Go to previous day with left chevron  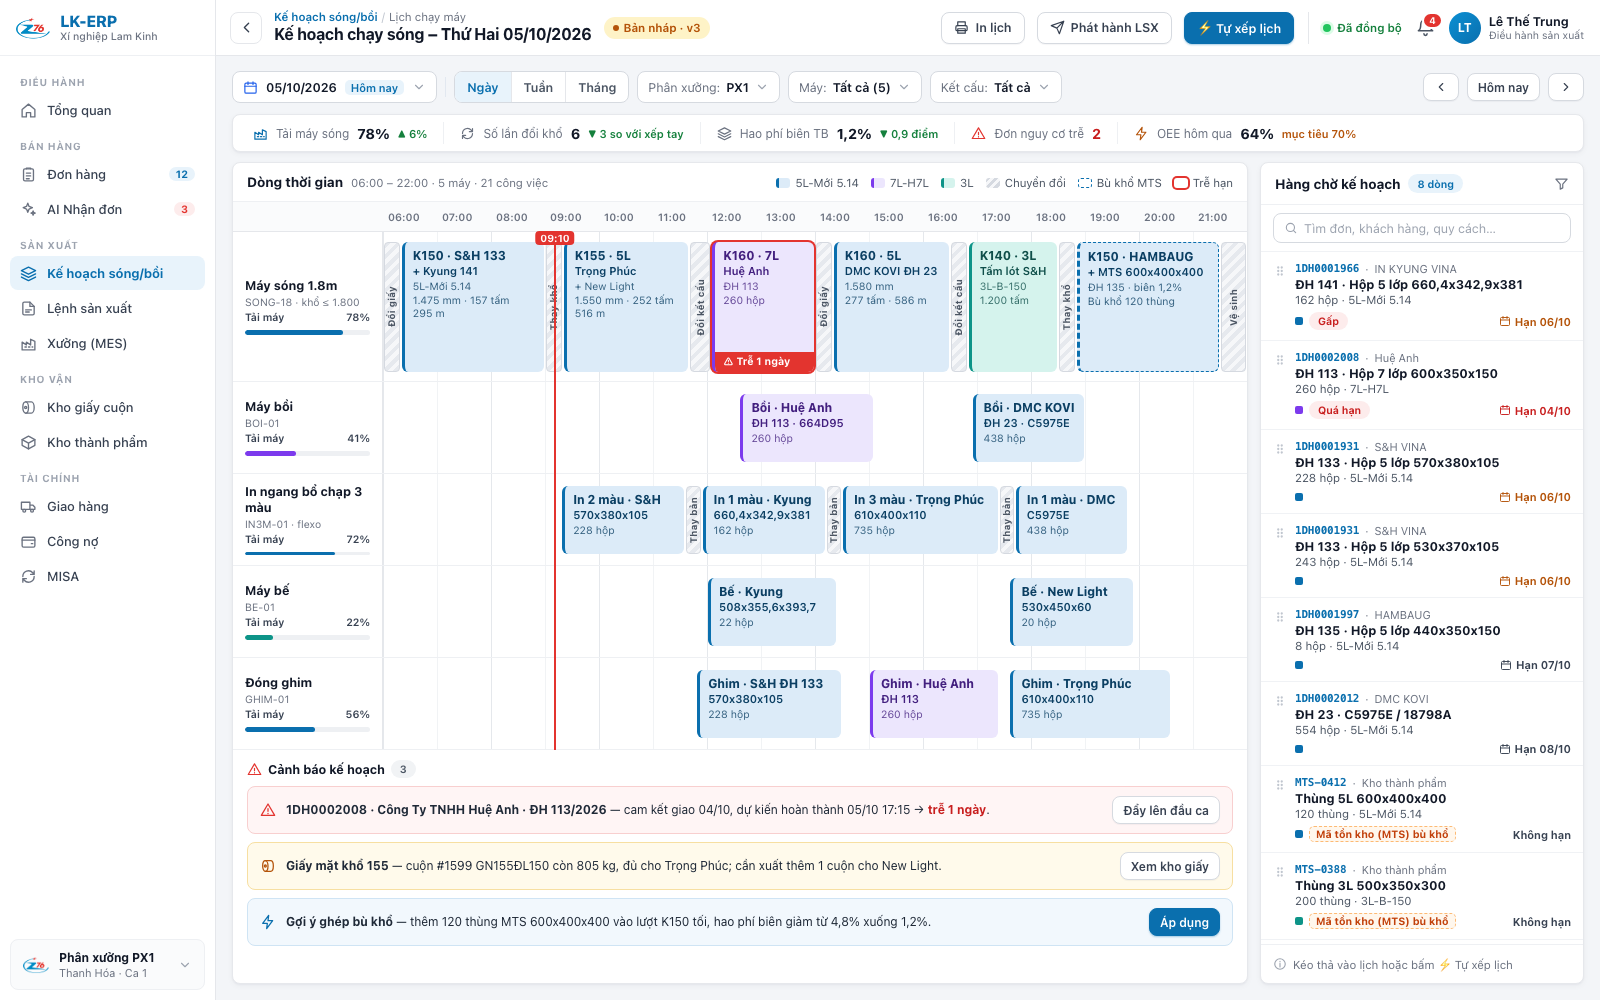pyautogui.click(x=1441, y=87)
